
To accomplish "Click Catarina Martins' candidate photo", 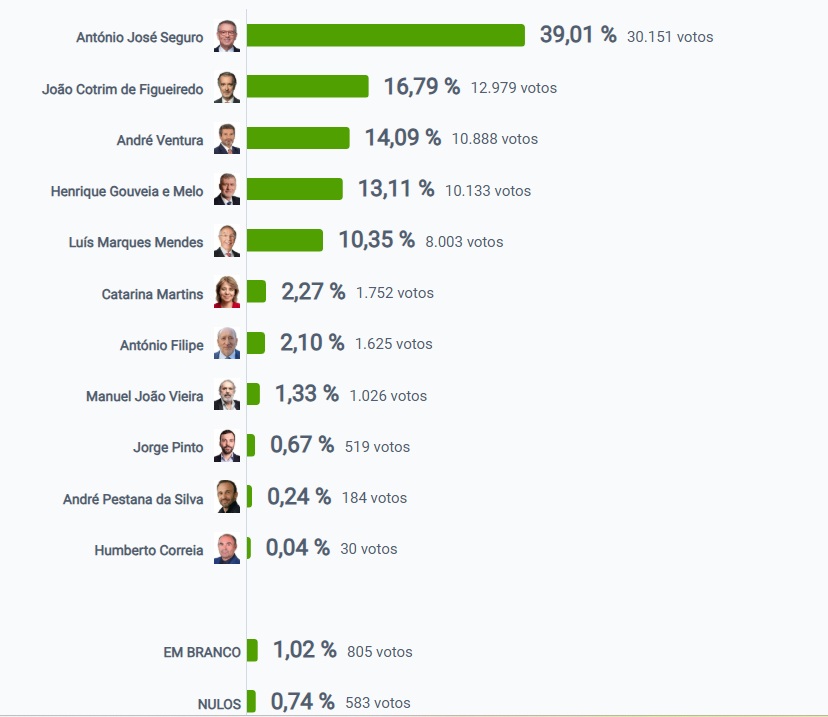I will coord(227,292).
